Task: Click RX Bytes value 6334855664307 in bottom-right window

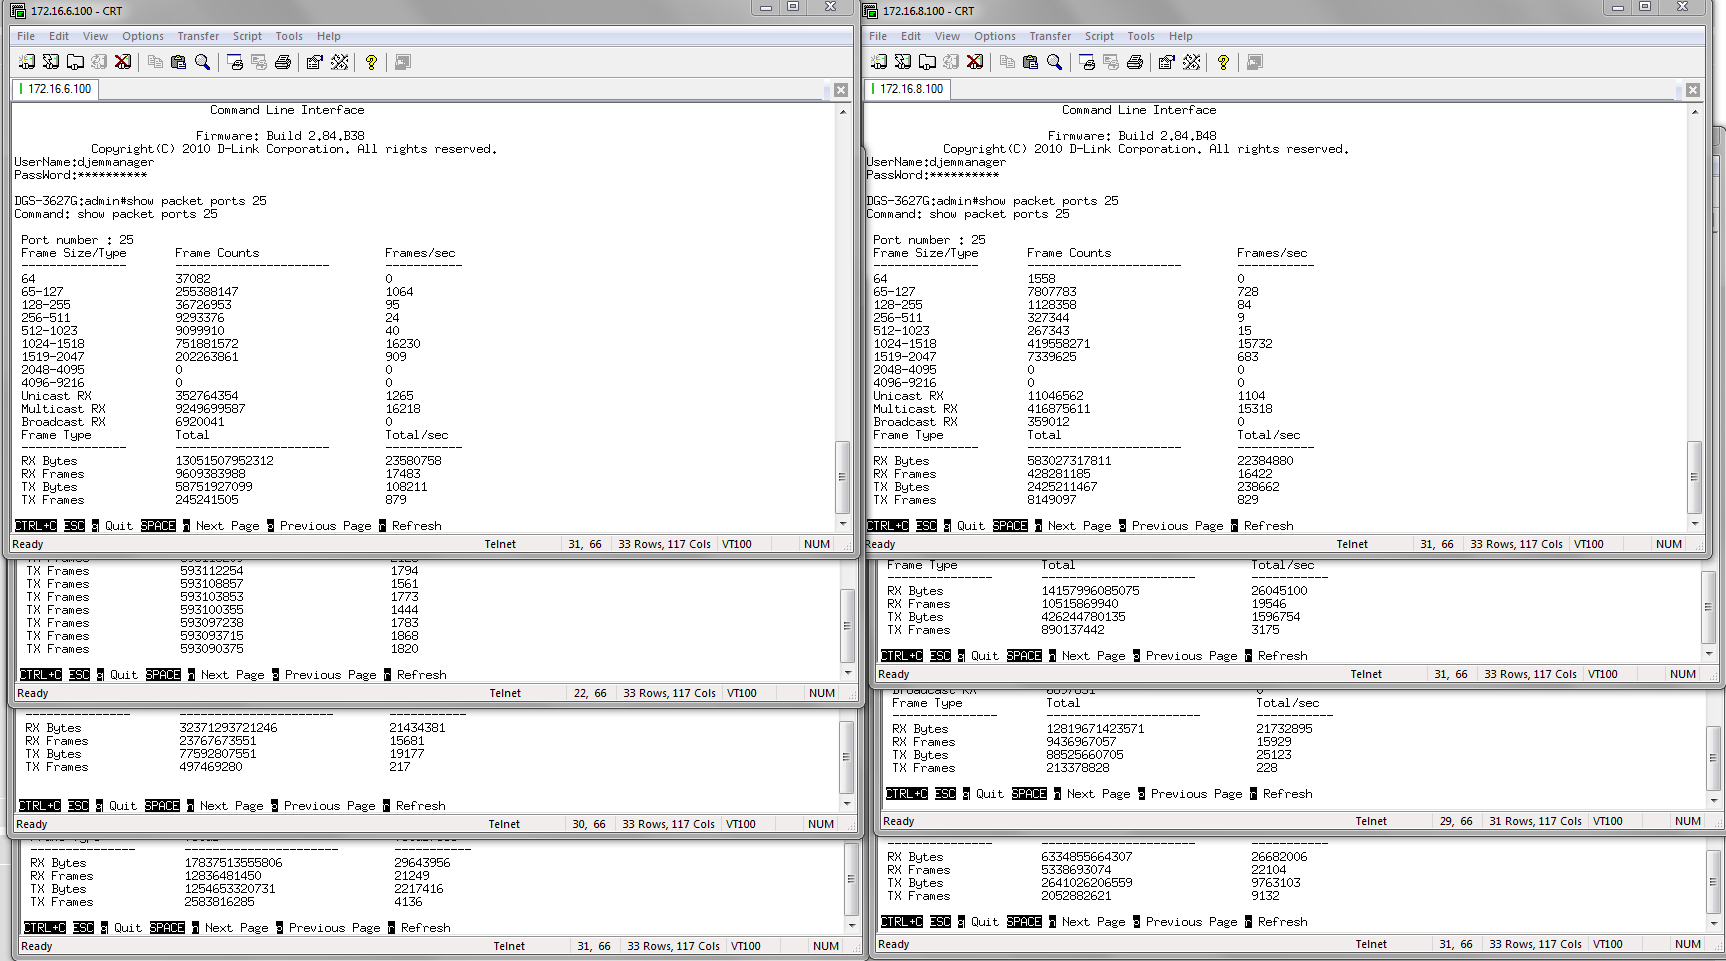Action: click(x=1087, y=857)
